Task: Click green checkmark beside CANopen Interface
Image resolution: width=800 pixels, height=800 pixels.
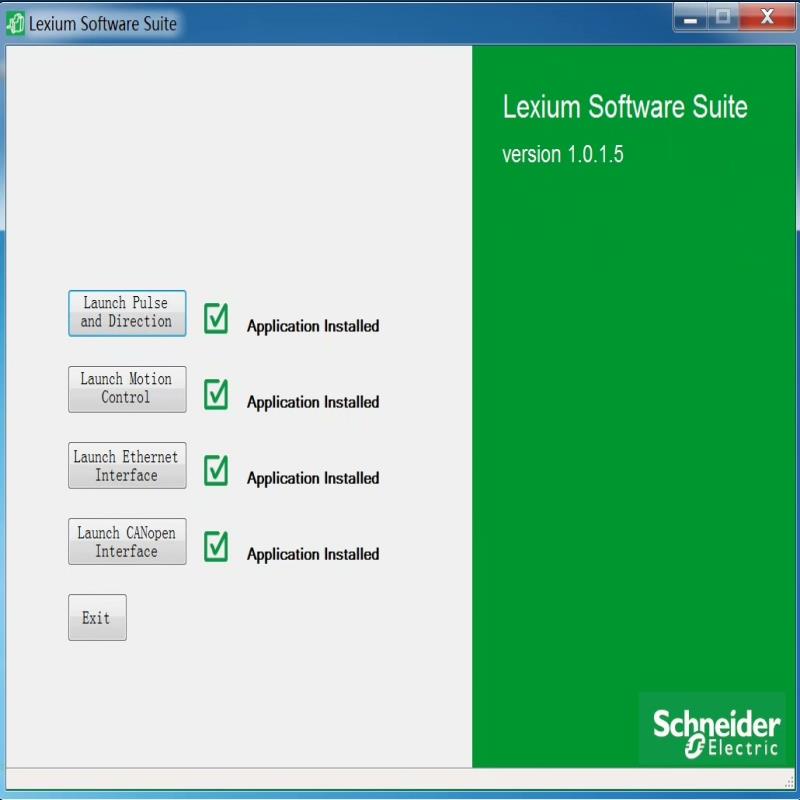Action: 216,546
